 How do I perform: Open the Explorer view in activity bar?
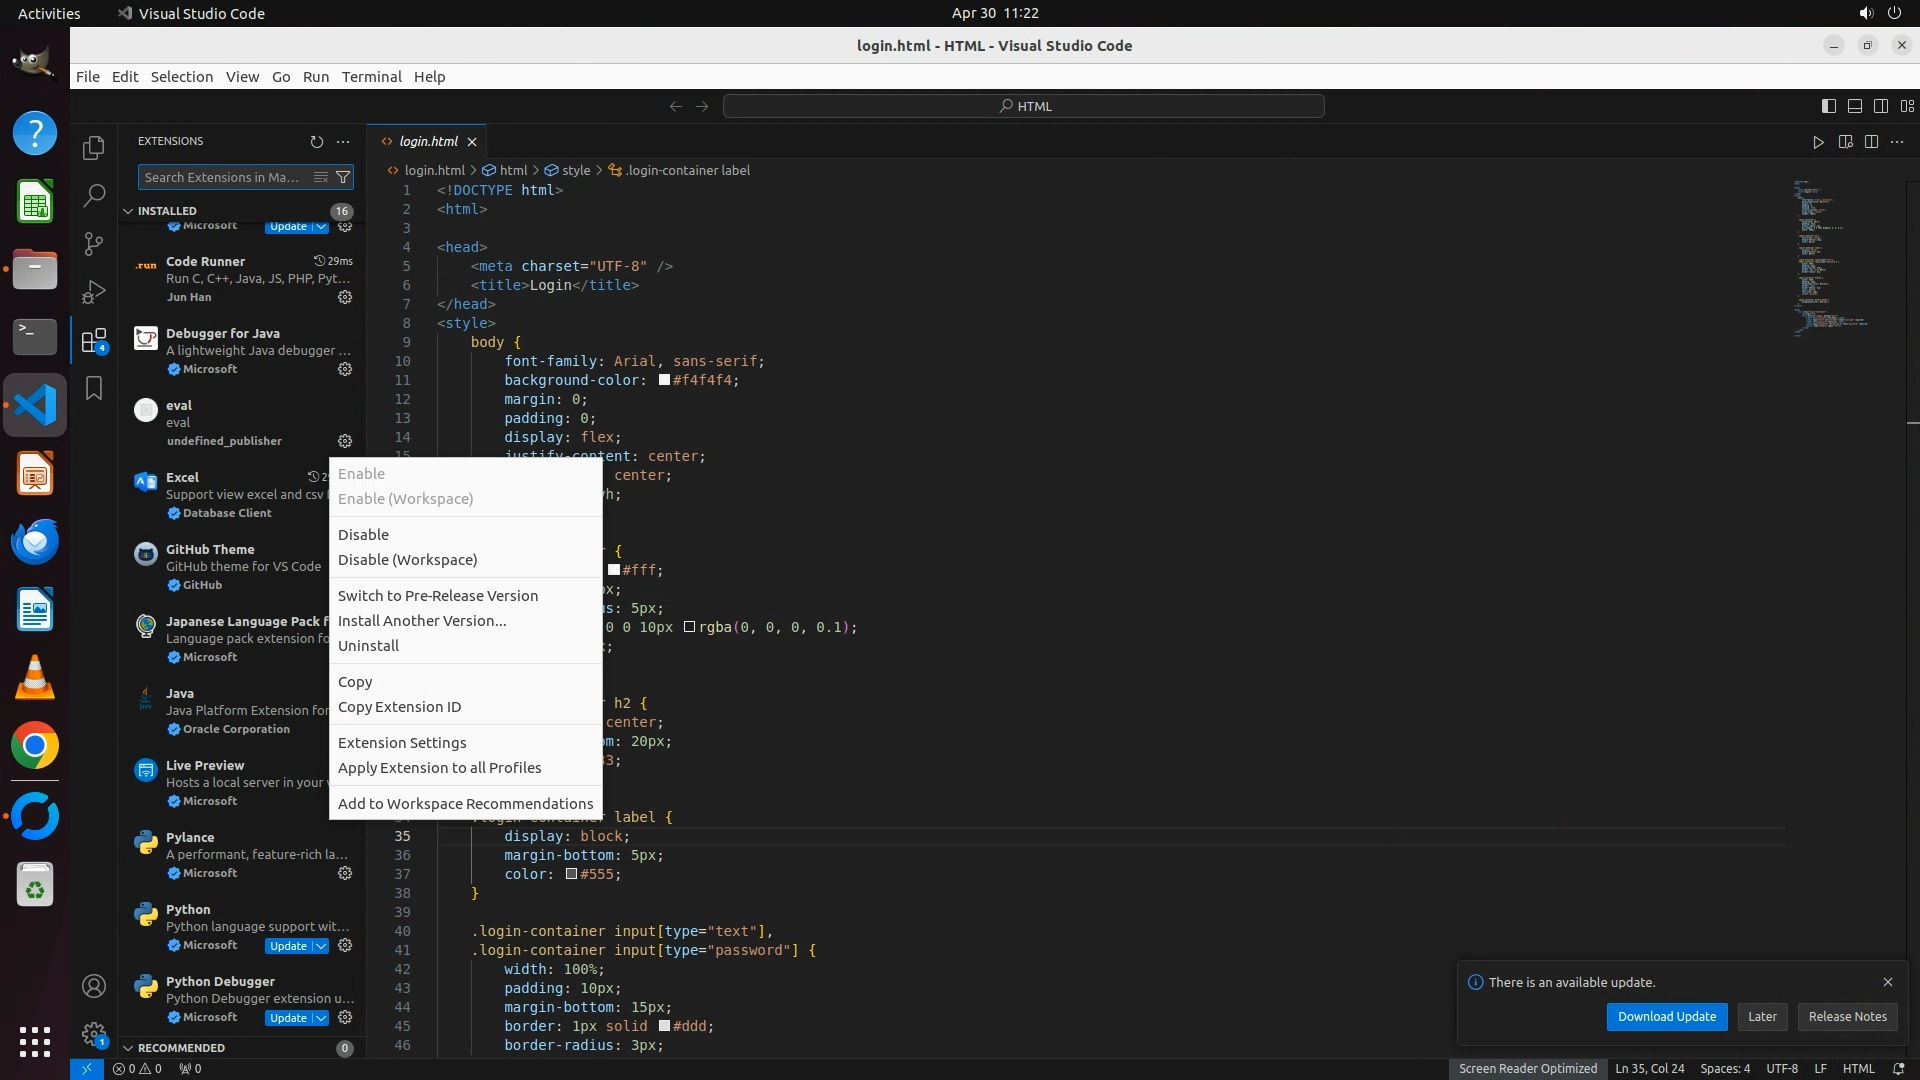click(94, 148)
